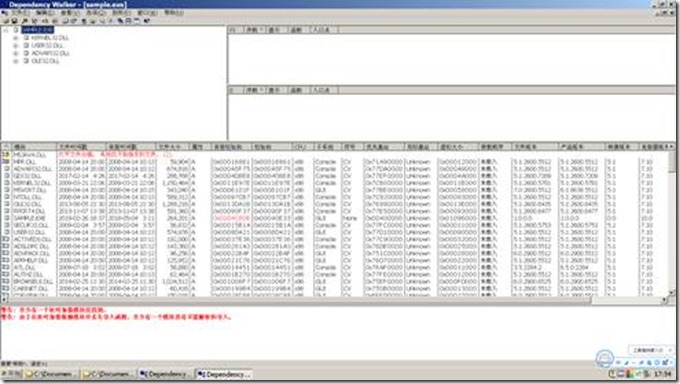Viewport: 680px width, 384px height.
Task: Select ADSLDPC.DLL name in module list
Action: point(31,246)
